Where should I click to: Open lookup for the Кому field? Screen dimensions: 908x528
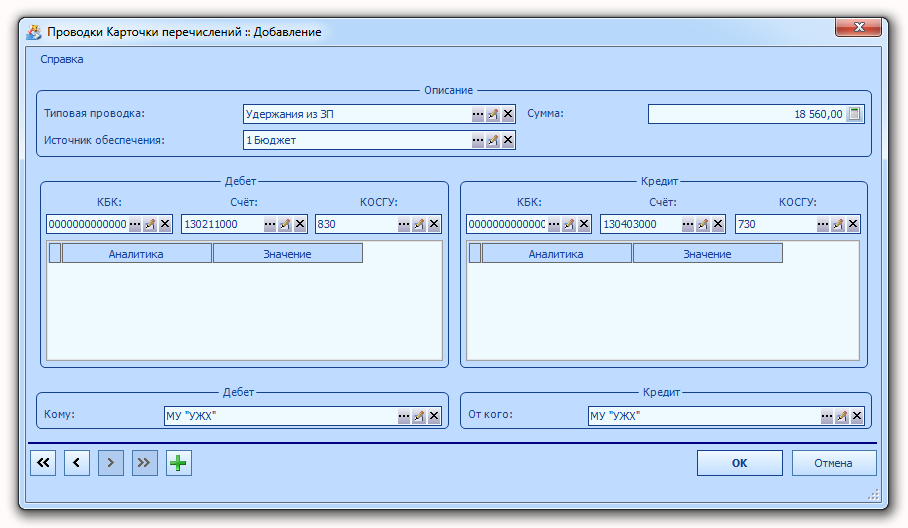pos(404,416)
